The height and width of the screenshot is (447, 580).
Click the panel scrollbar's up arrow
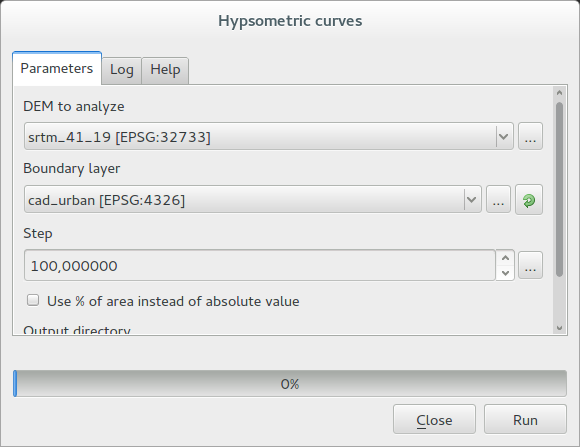click(559, 93)
